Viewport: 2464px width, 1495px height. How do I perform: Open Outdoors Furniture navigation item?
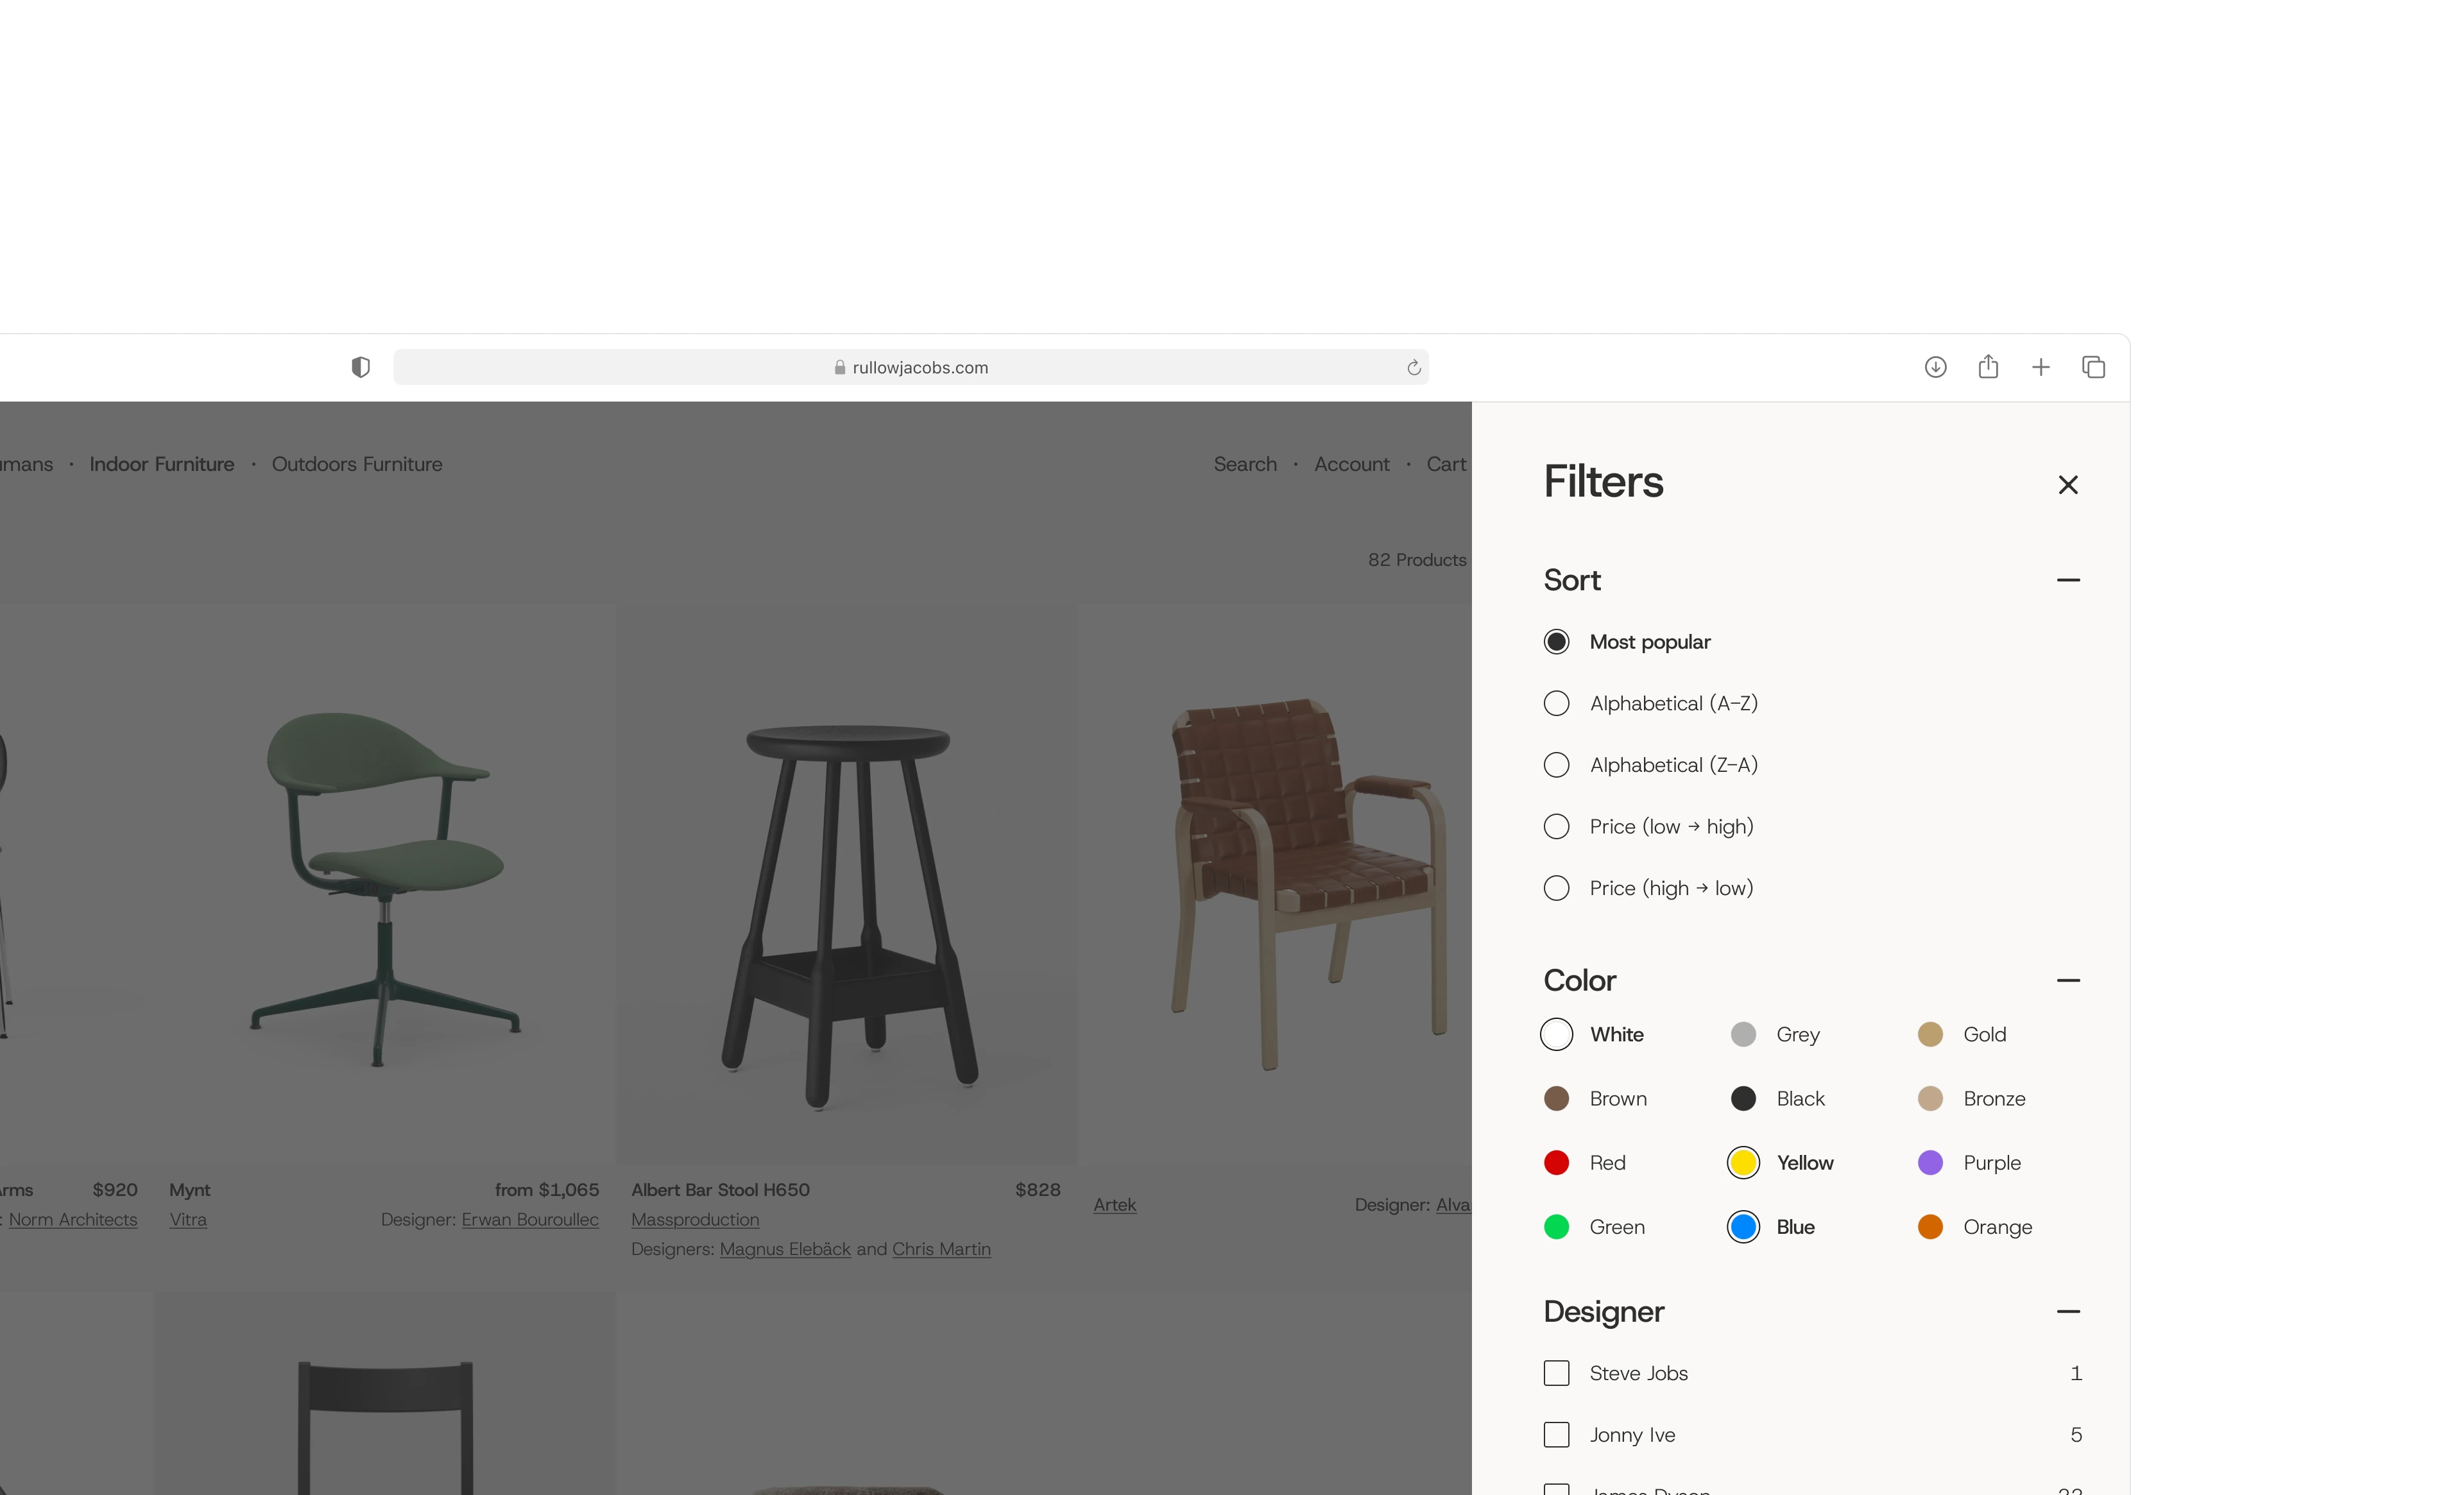tap(357, 464)
